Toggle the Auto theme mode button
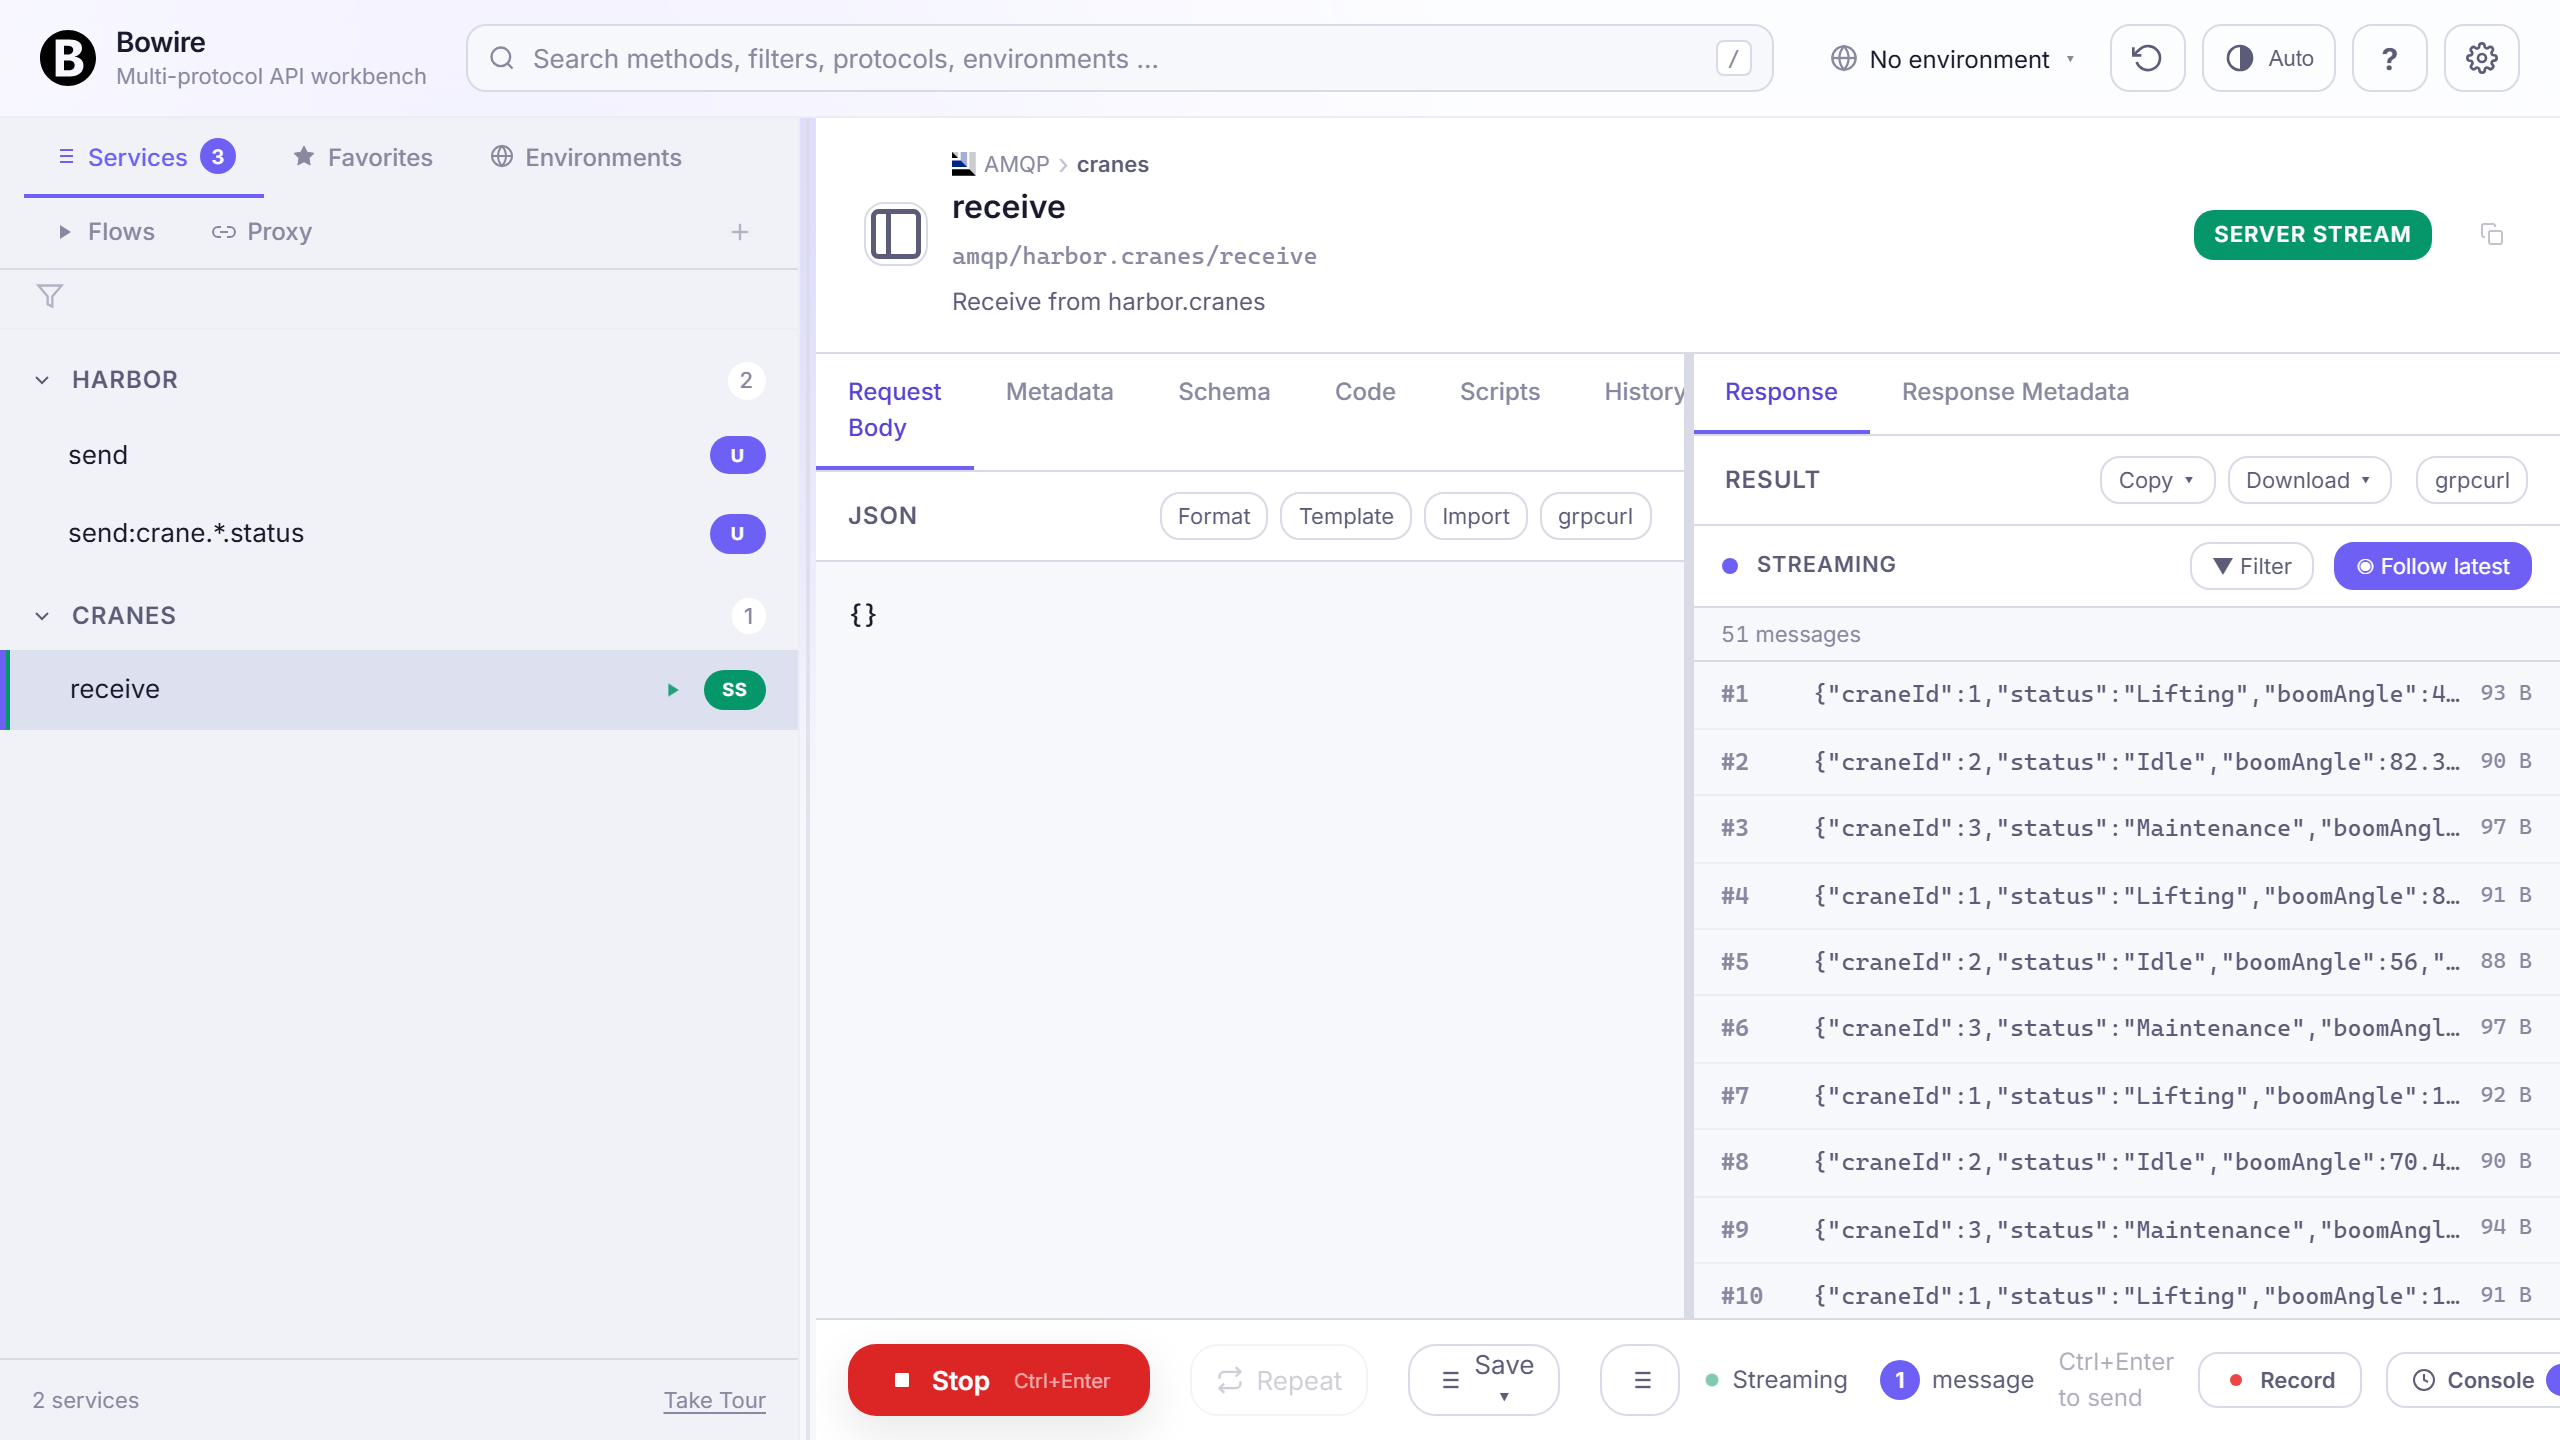The height and width of the screenshot is (1440, 2560). 2268,58
